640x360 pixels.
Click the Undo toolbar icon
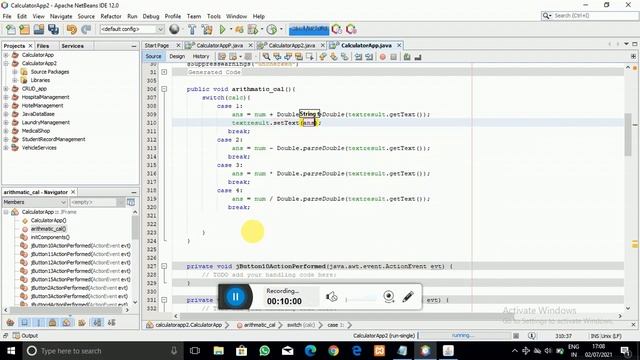tap(72, 29)
